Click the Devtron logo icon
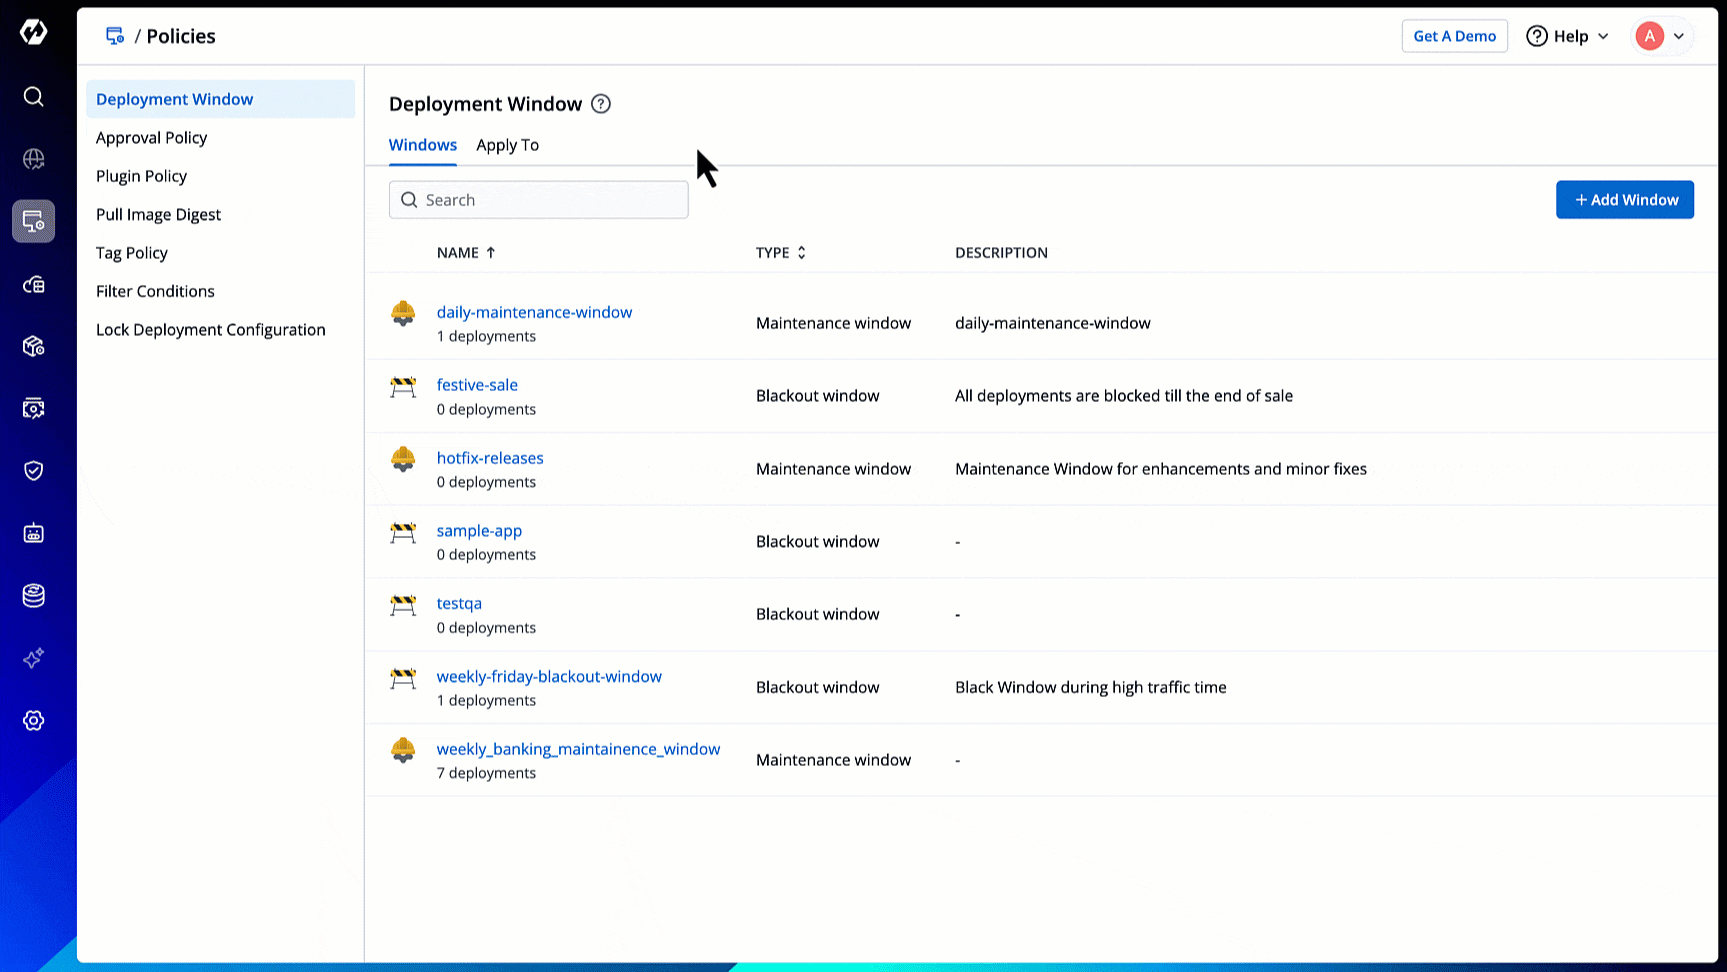 pos(33,33)
